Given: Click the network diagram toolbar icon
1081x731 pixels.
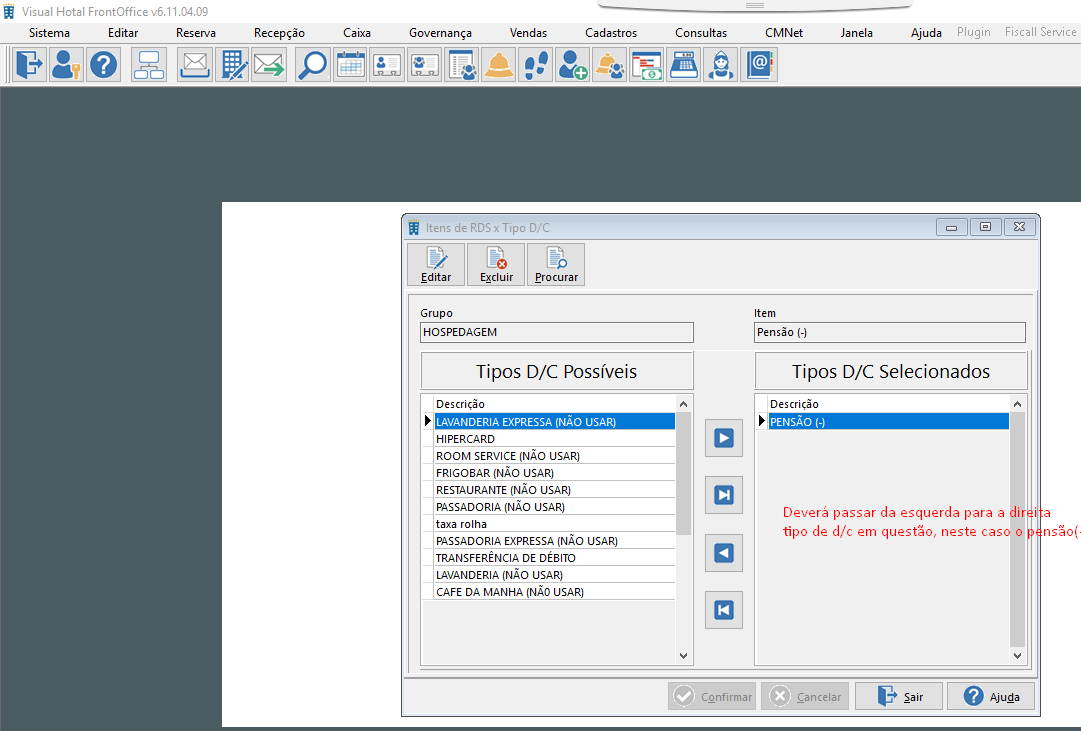Looking at the screenshot, I should [149, 65].
